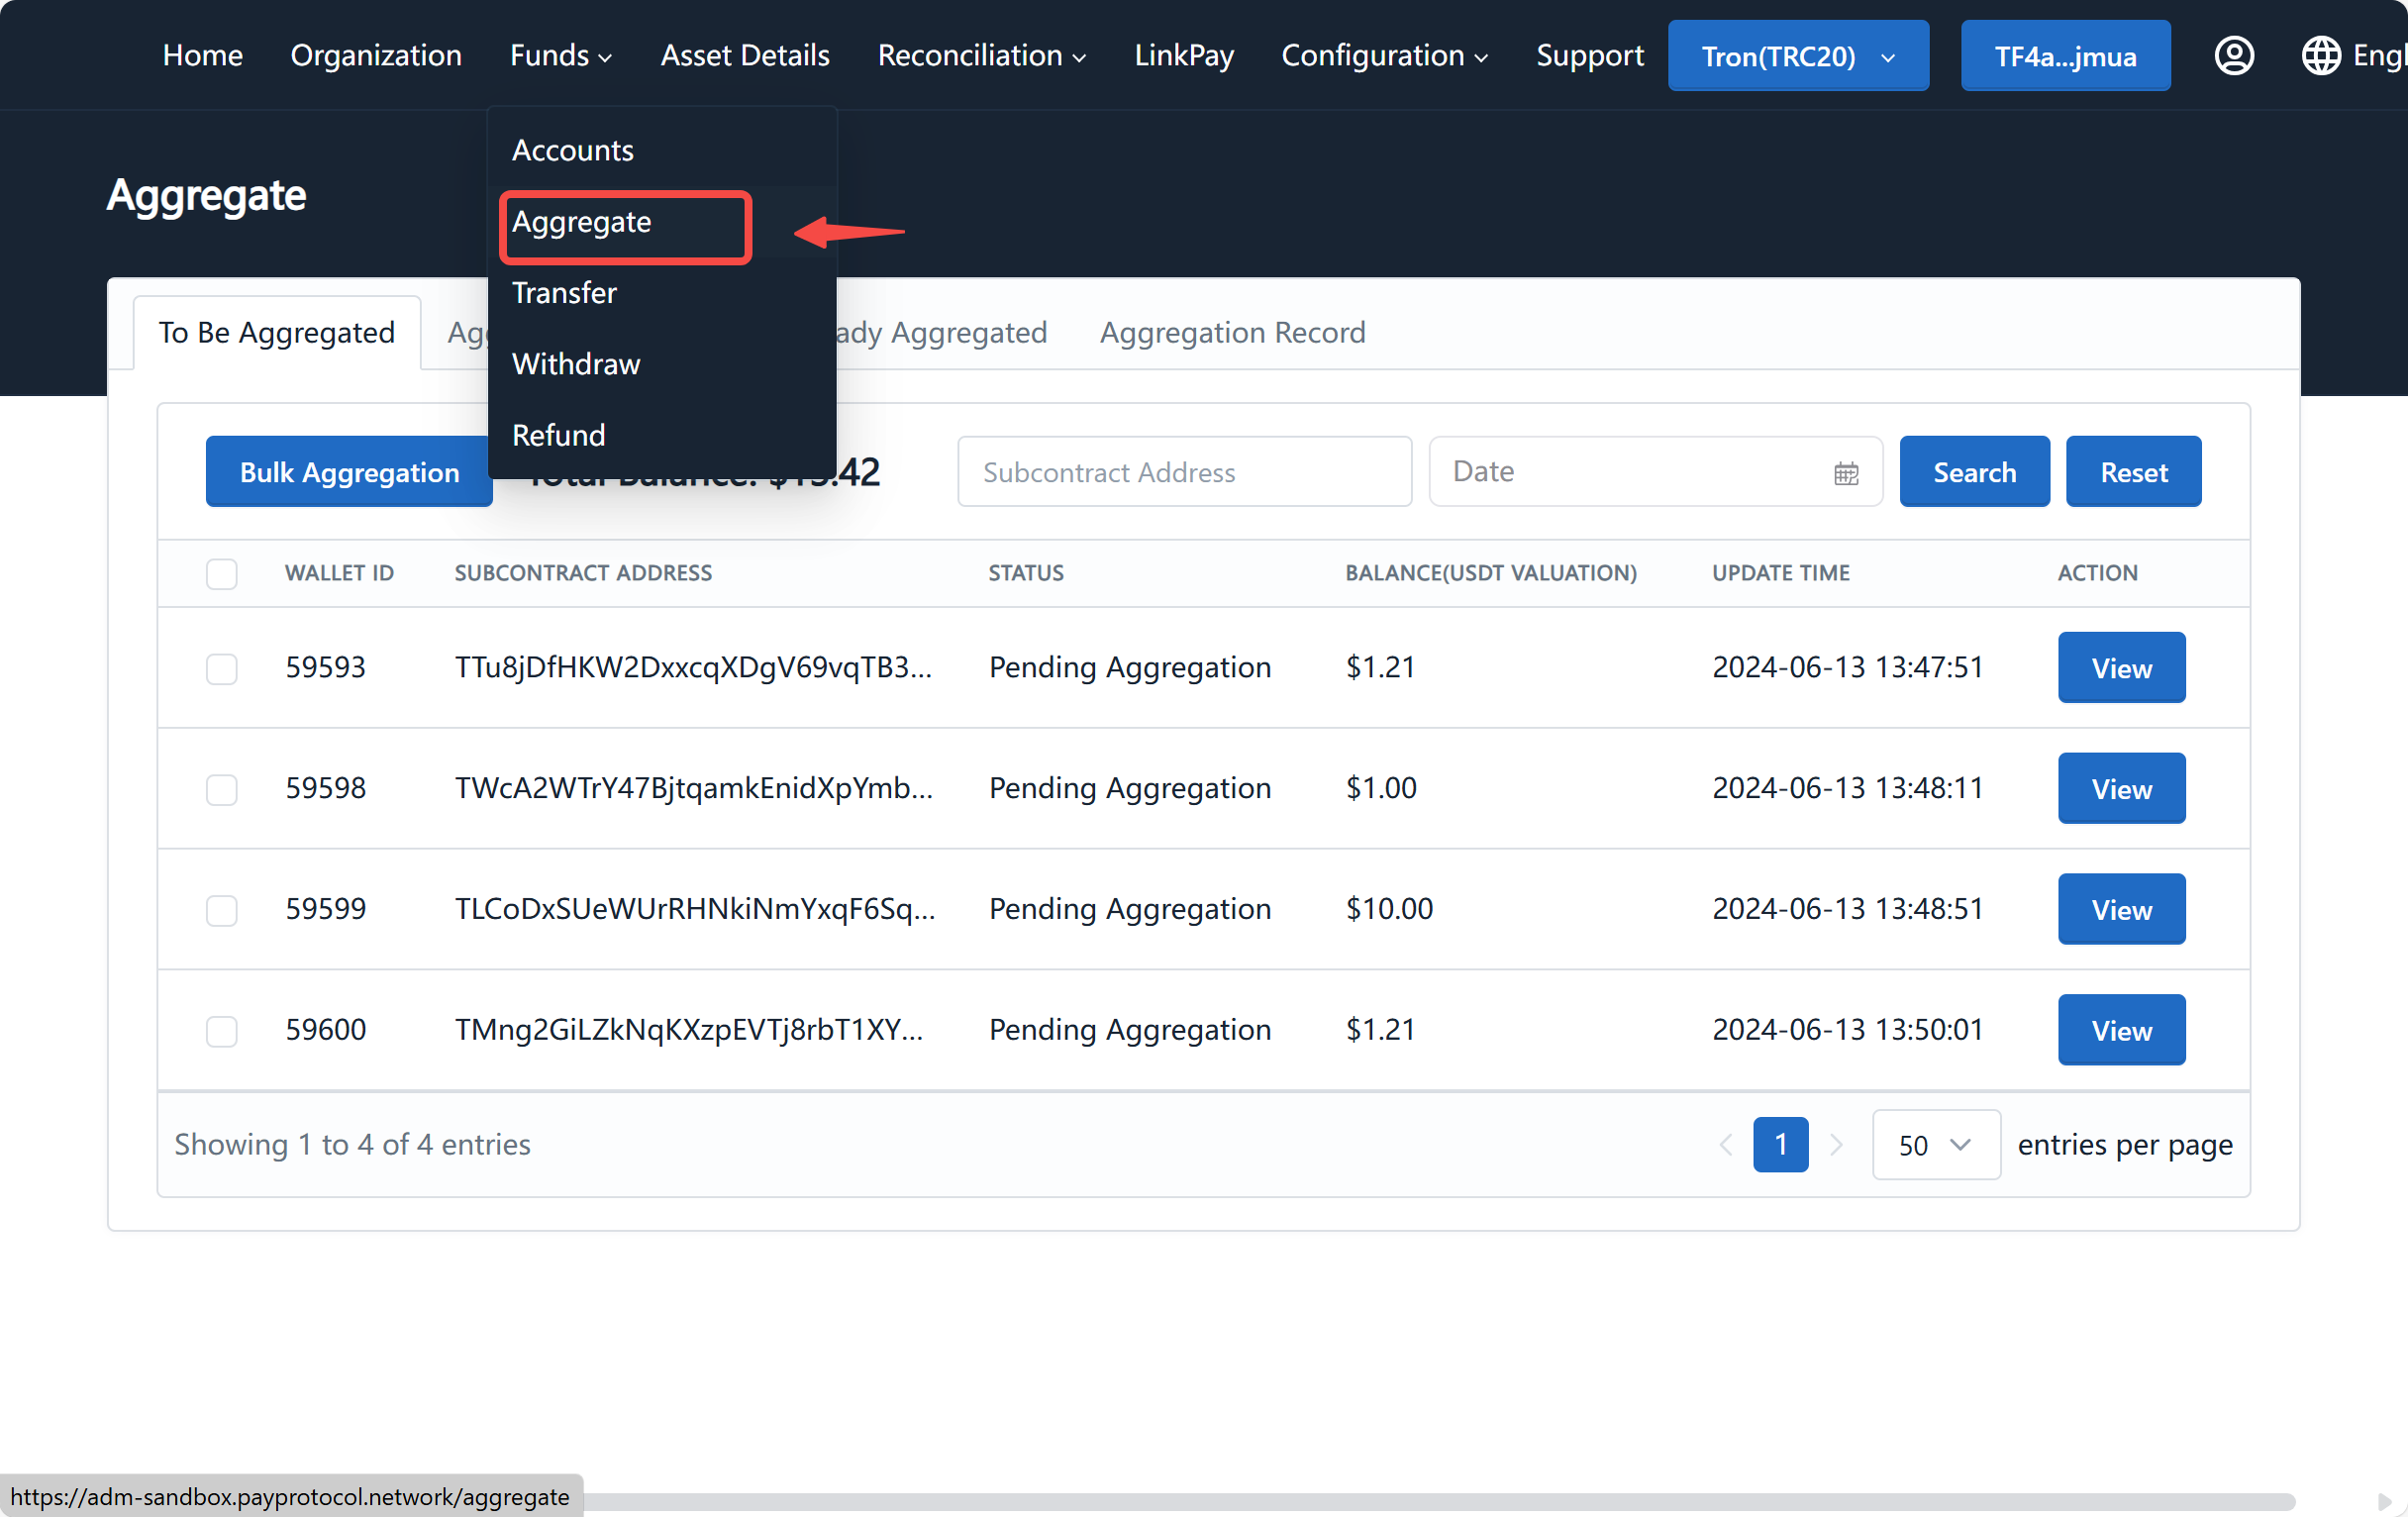The height and width of the screenshot is (1517, 2408).
Task: Click the Search button
Action: pos(1974,472)
